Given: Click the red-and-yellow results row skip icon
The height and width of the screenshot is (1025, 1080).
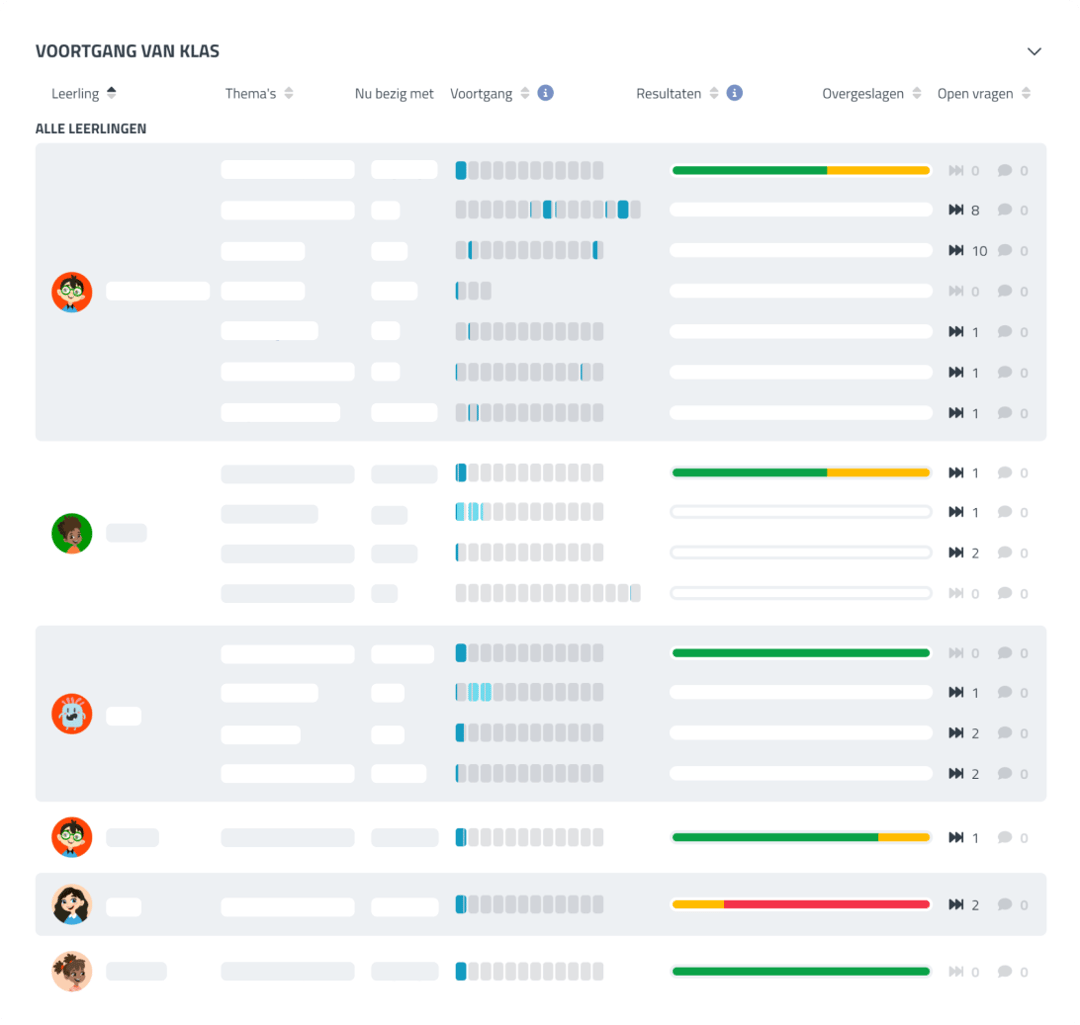Looking at the screenshot, I should coord(956,905).
